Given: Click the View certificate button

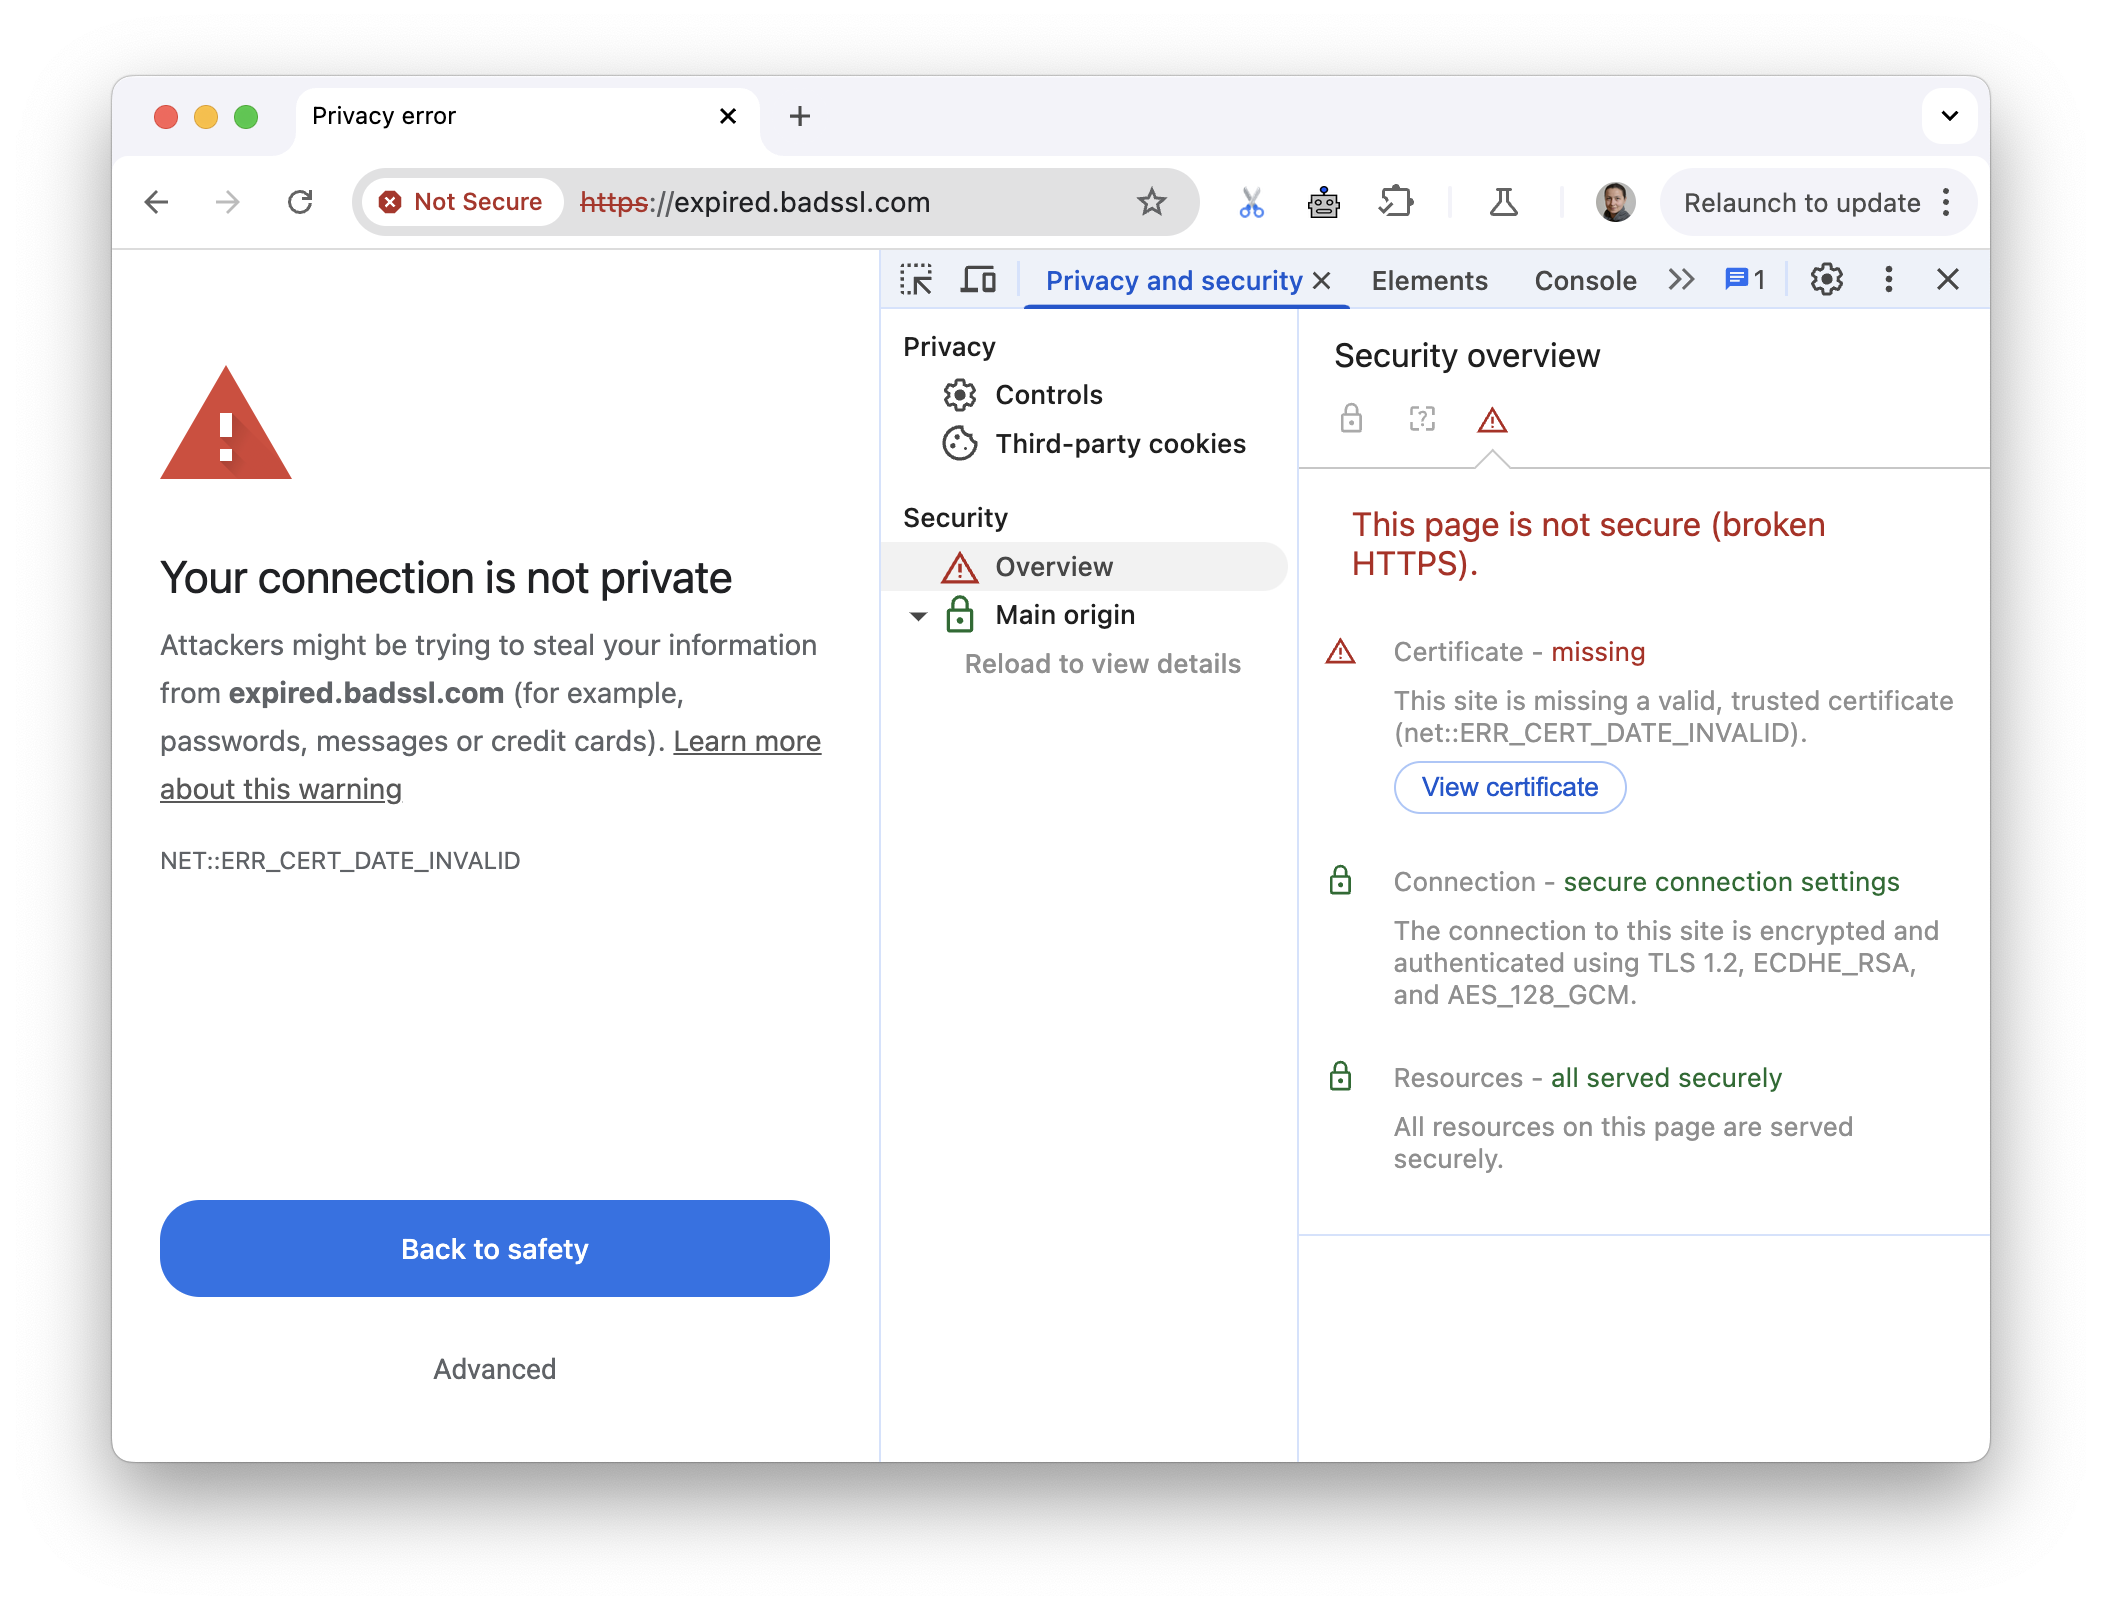Looking at the screenshot, I should coord(1510,785).
